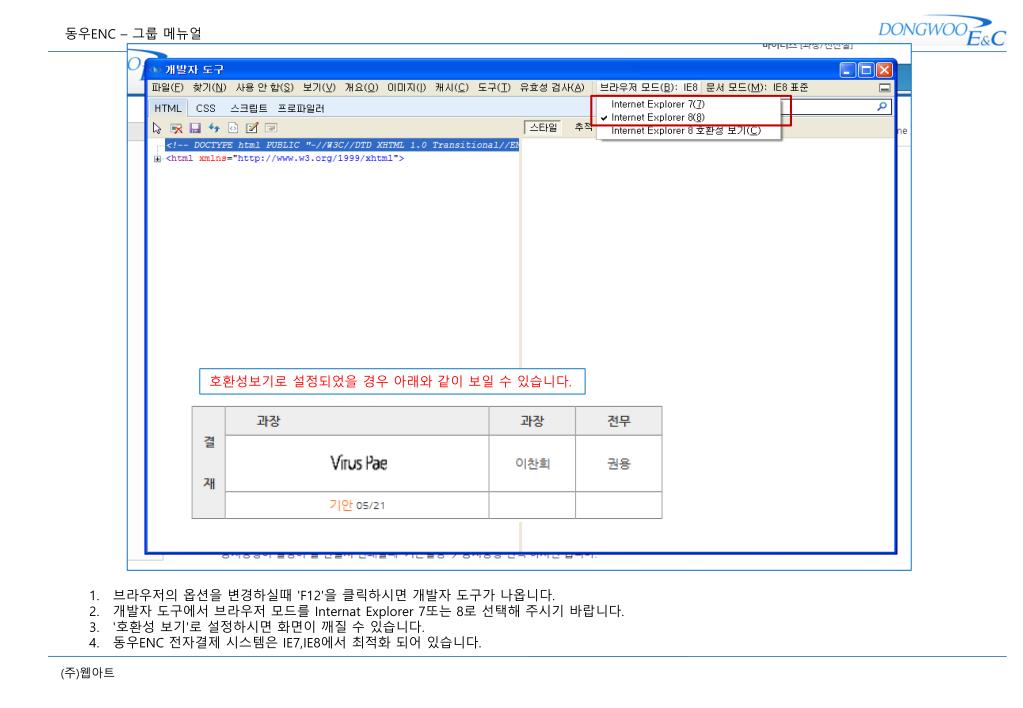The image size is (1023, 708).
Task: Choose Internet Explorer 8 호환성 보기(C)
Action: coord(686,131)
